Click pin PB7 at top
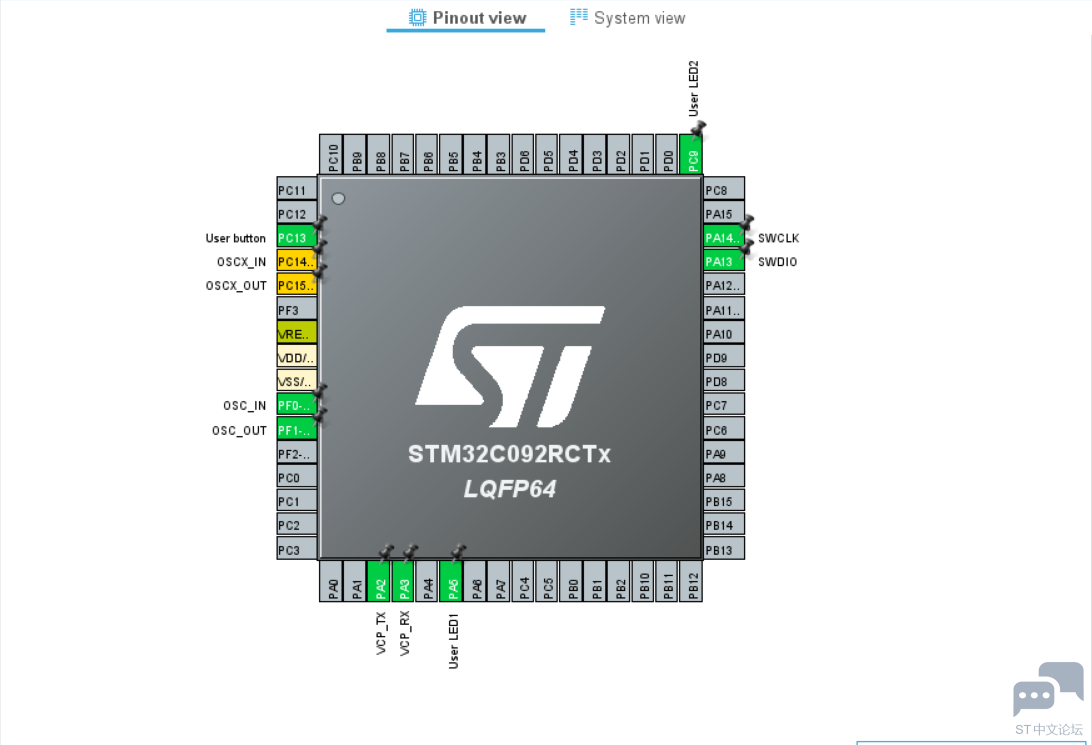This screenshot has height=745, width=1092. click(x=403, y=155)
